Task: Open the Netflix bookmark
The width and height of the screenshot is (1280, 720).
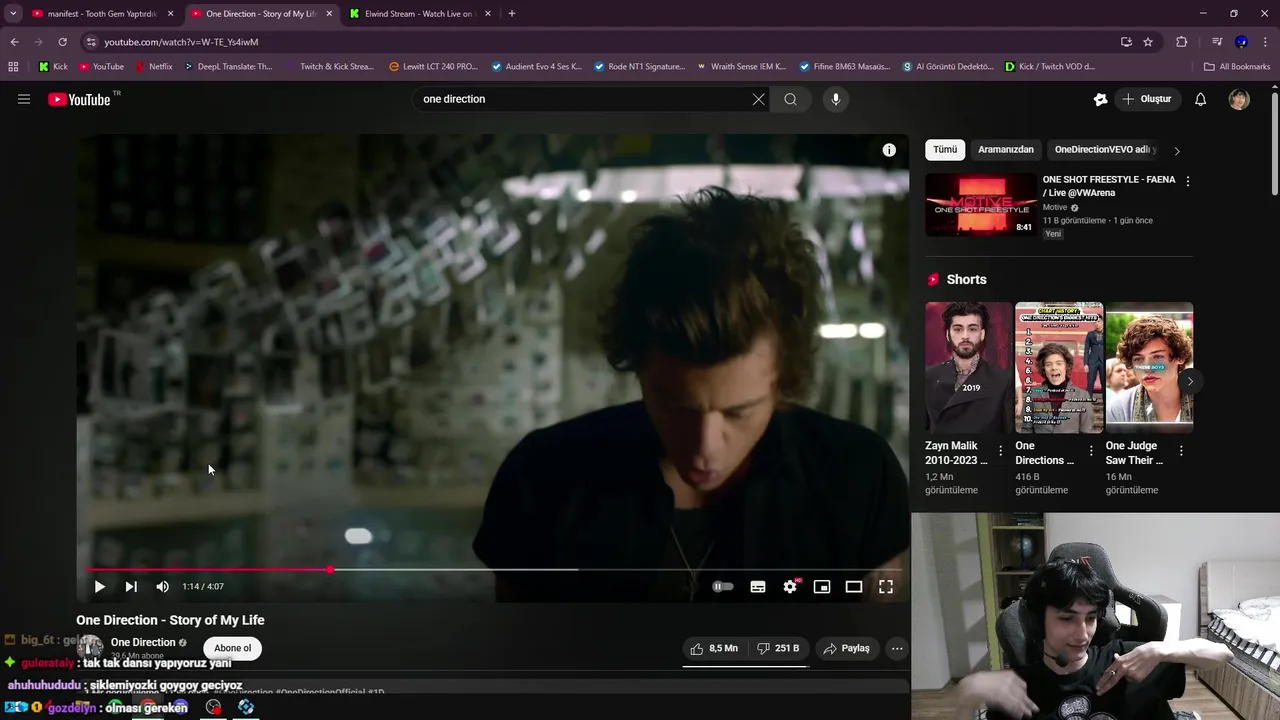Action: click(x=153, y=67)
